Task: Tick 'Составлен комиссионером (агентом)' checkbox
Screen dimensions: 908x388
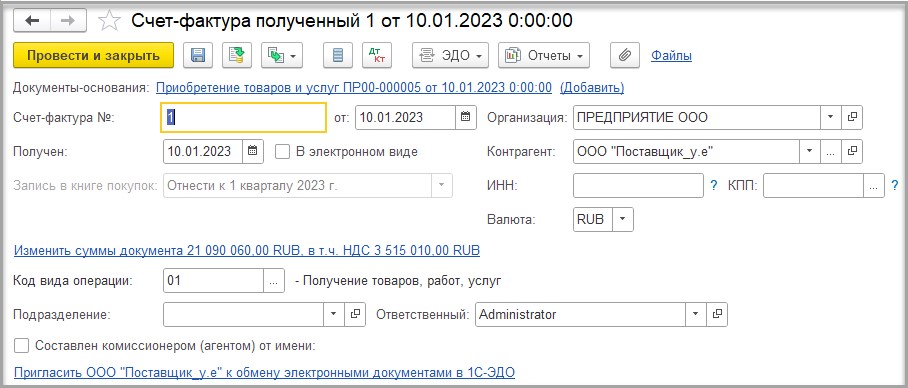Action: pos(21,346)
